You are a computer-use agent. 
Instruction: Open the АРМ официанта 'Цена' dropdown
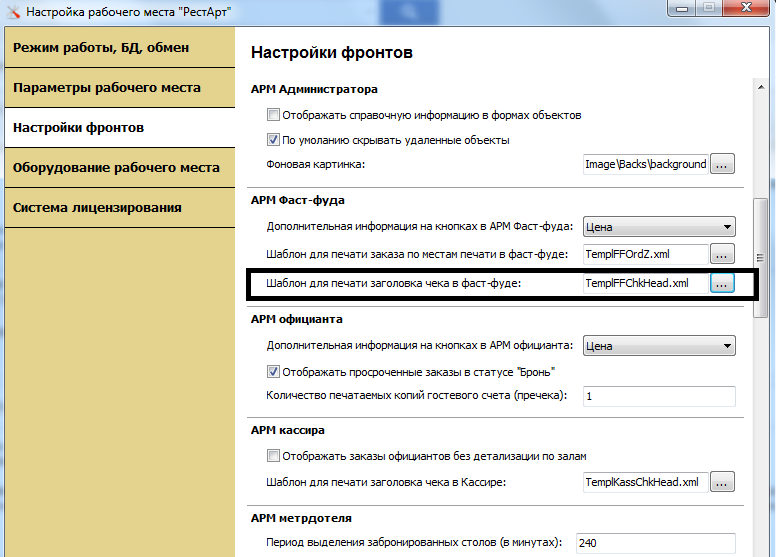click(x=659, y=346)
